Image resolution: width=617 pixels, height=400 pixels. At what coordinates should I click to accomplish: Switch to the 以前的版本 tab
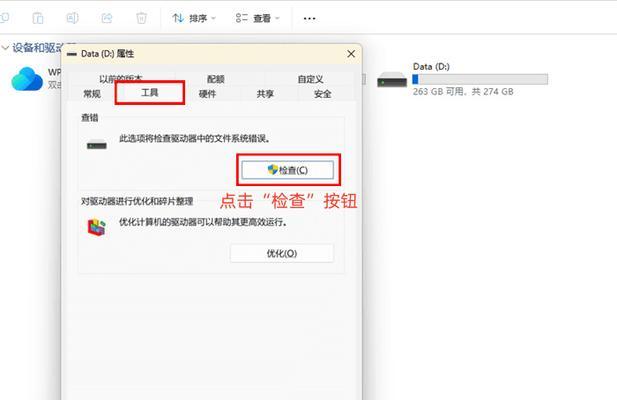121,78
